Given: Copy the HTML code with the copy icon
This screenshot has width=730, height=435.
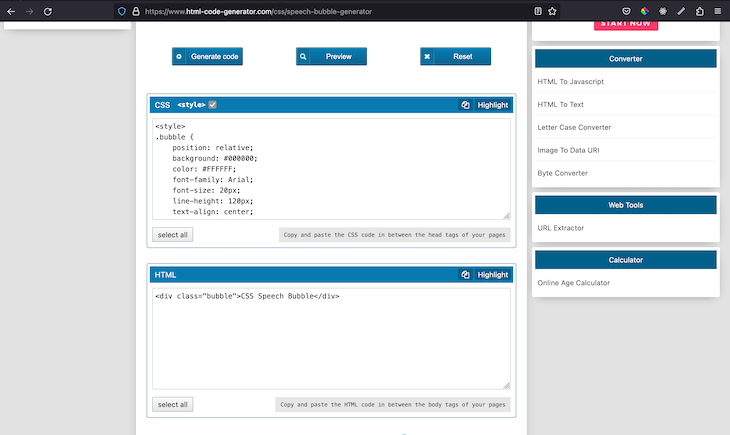Looking at the screenshot, I should click(x=465, y=274).
